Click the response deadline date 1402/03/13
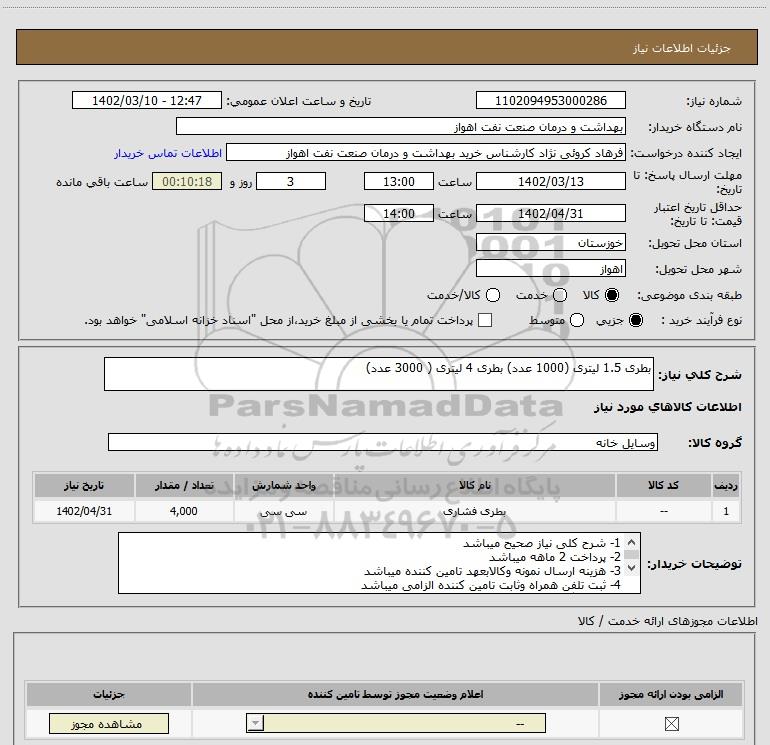 550,182
